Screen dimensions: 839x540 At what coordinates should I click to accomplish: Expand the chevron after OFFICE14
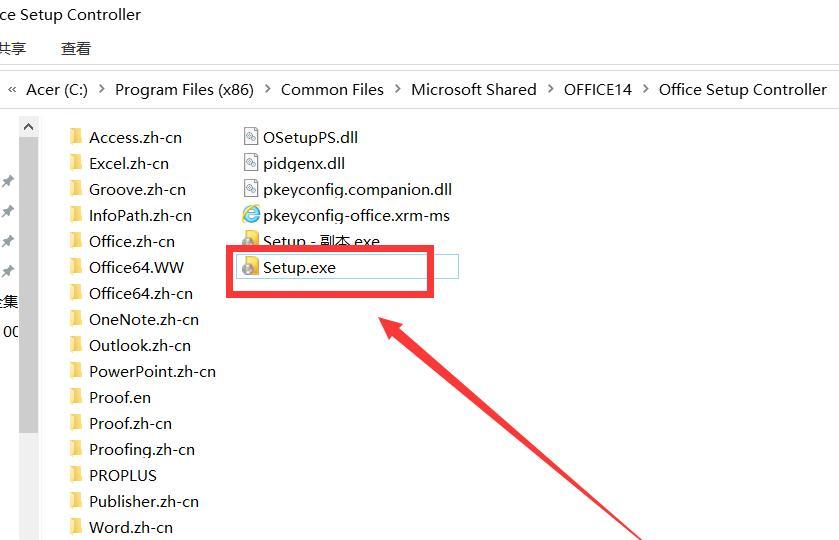click(x=646, y=89)
